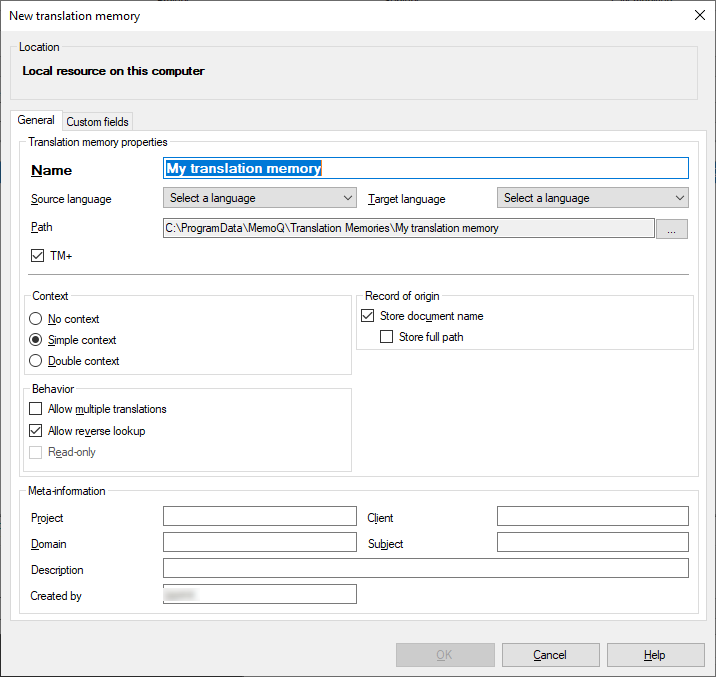The height and width of the screenshot is (677, 716).
Task: Choose Double context option
Action: (x=37, y=361)
